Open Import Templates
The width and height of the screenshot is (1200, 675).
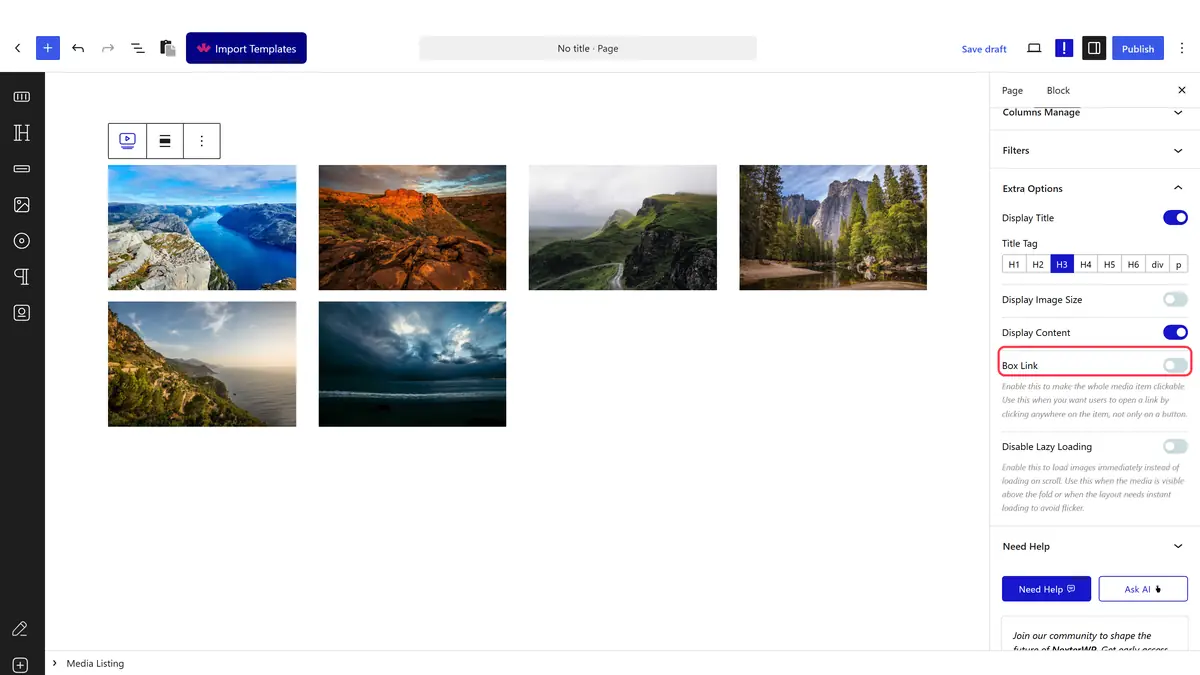[x=246, y=48]
